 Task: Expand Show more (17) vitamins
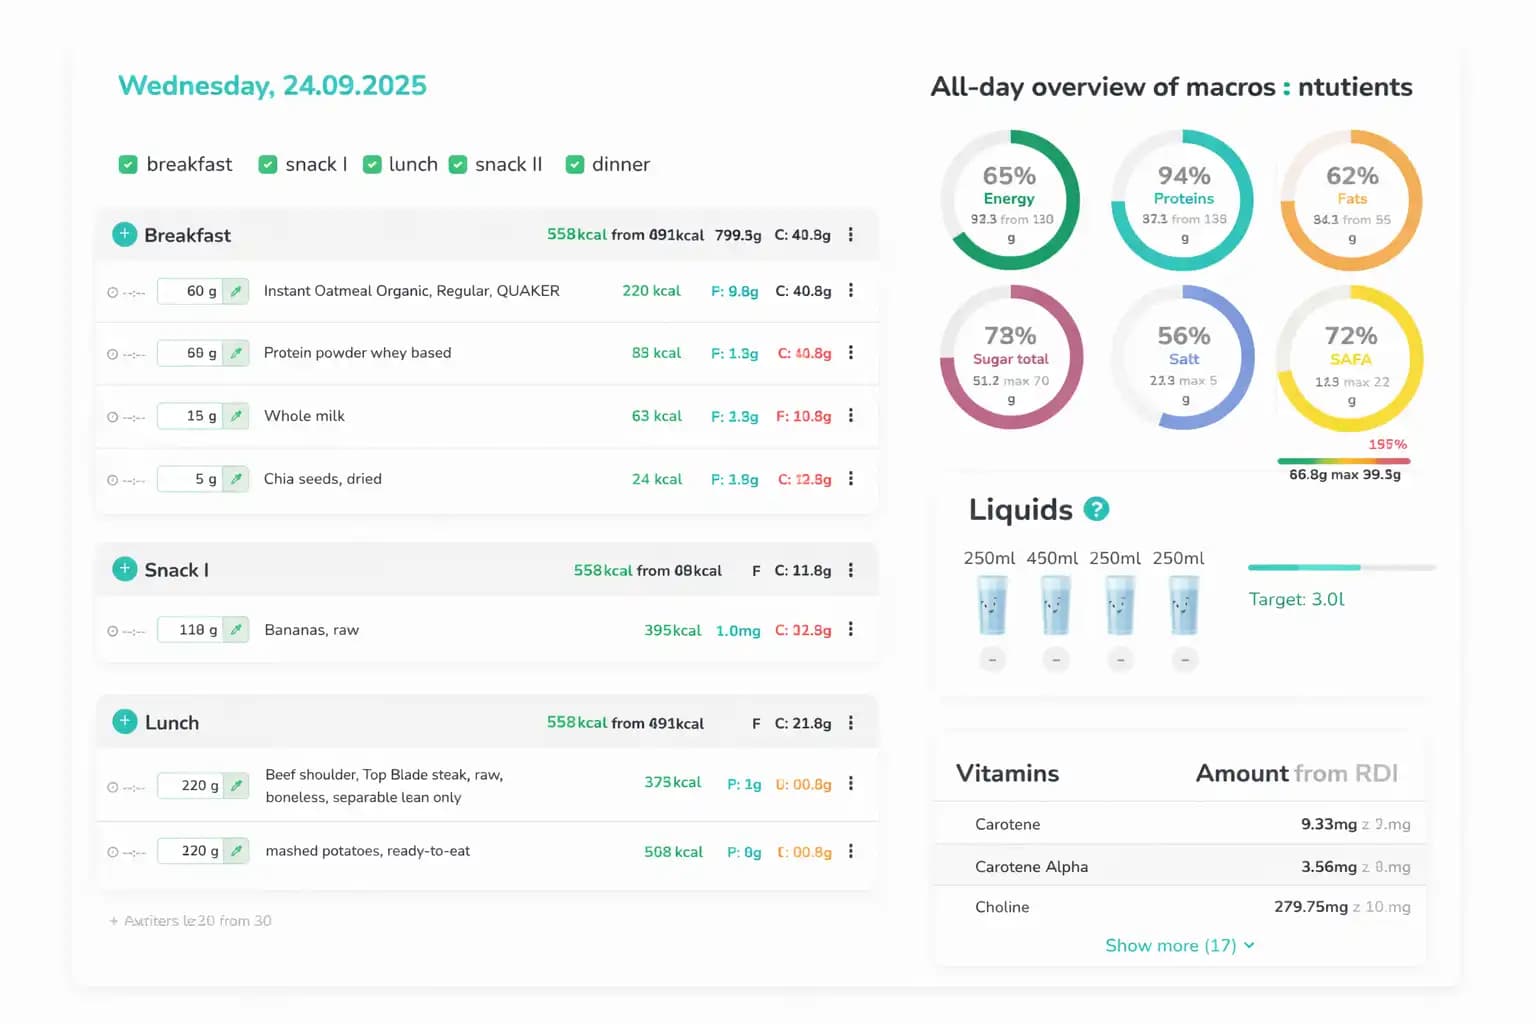1179,945
